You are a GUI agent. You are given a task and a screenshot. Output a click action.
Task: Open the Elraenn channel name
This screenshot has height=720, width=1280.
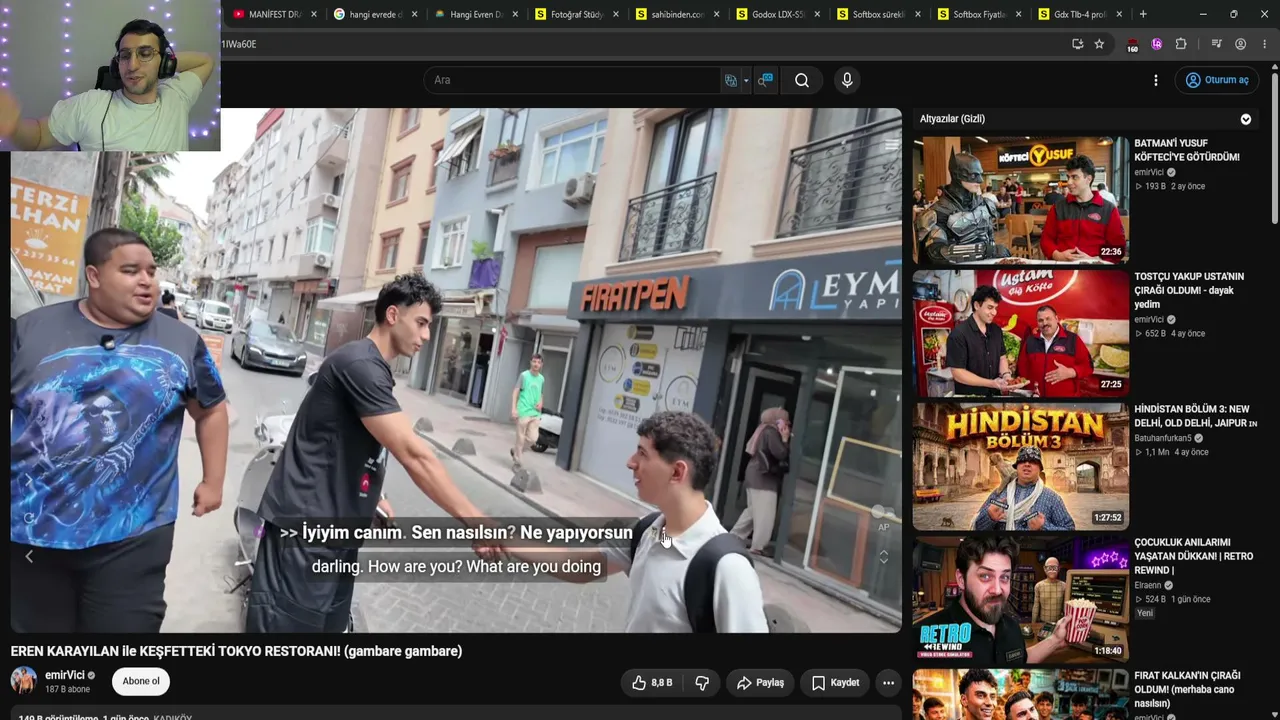tap(1148, 585)
